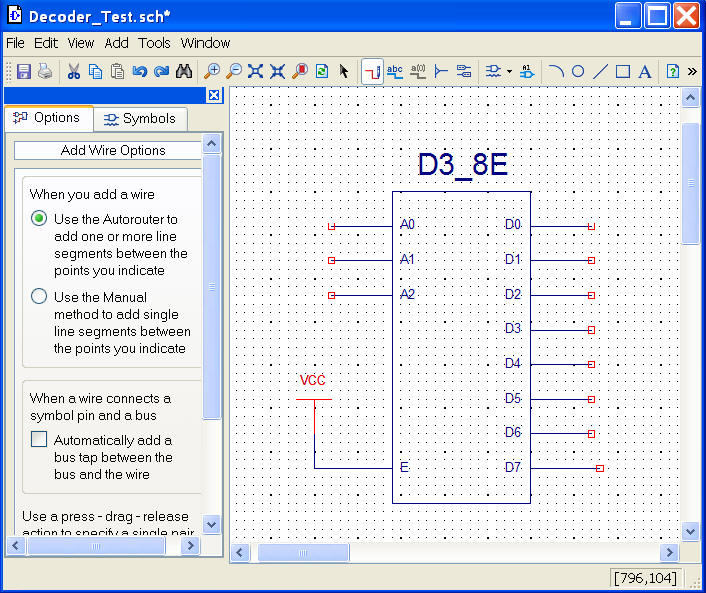Open the Edit menu
This screenshot has width=706, height=593.
[x=45, y=43]
